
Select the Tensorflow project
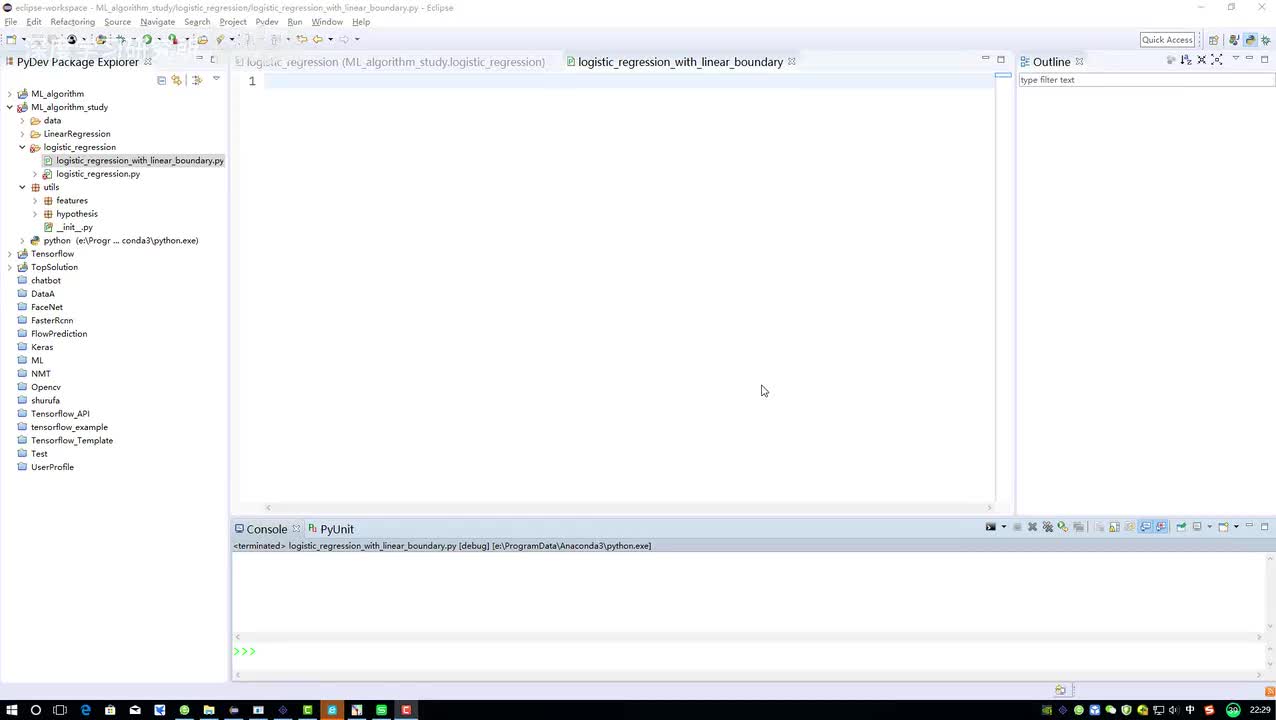click(x=52, y=254)
